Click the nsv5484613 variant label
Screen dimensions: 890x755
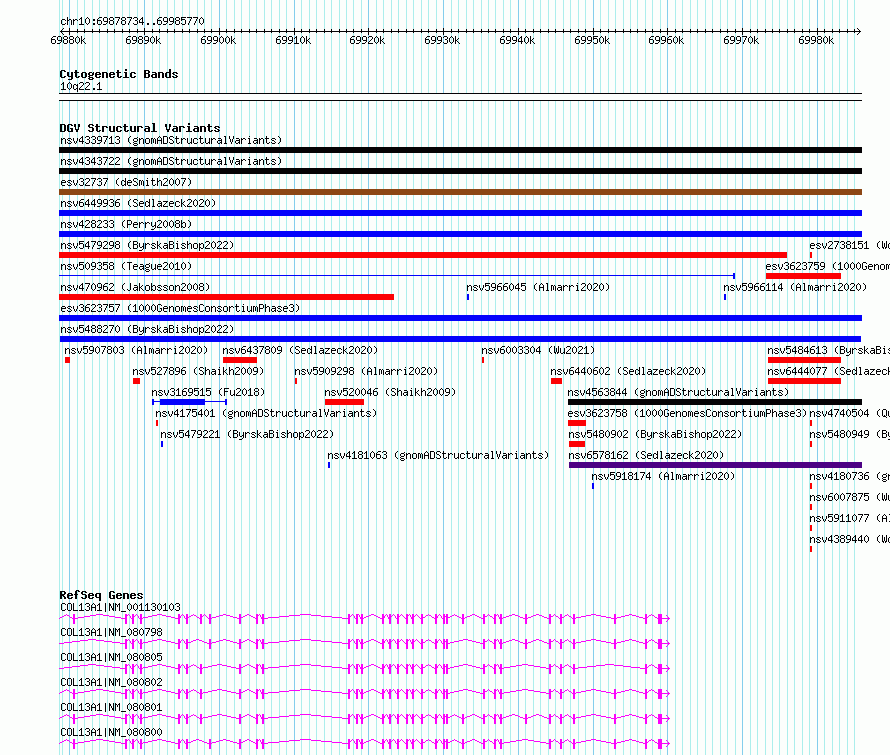pos(828,350)
